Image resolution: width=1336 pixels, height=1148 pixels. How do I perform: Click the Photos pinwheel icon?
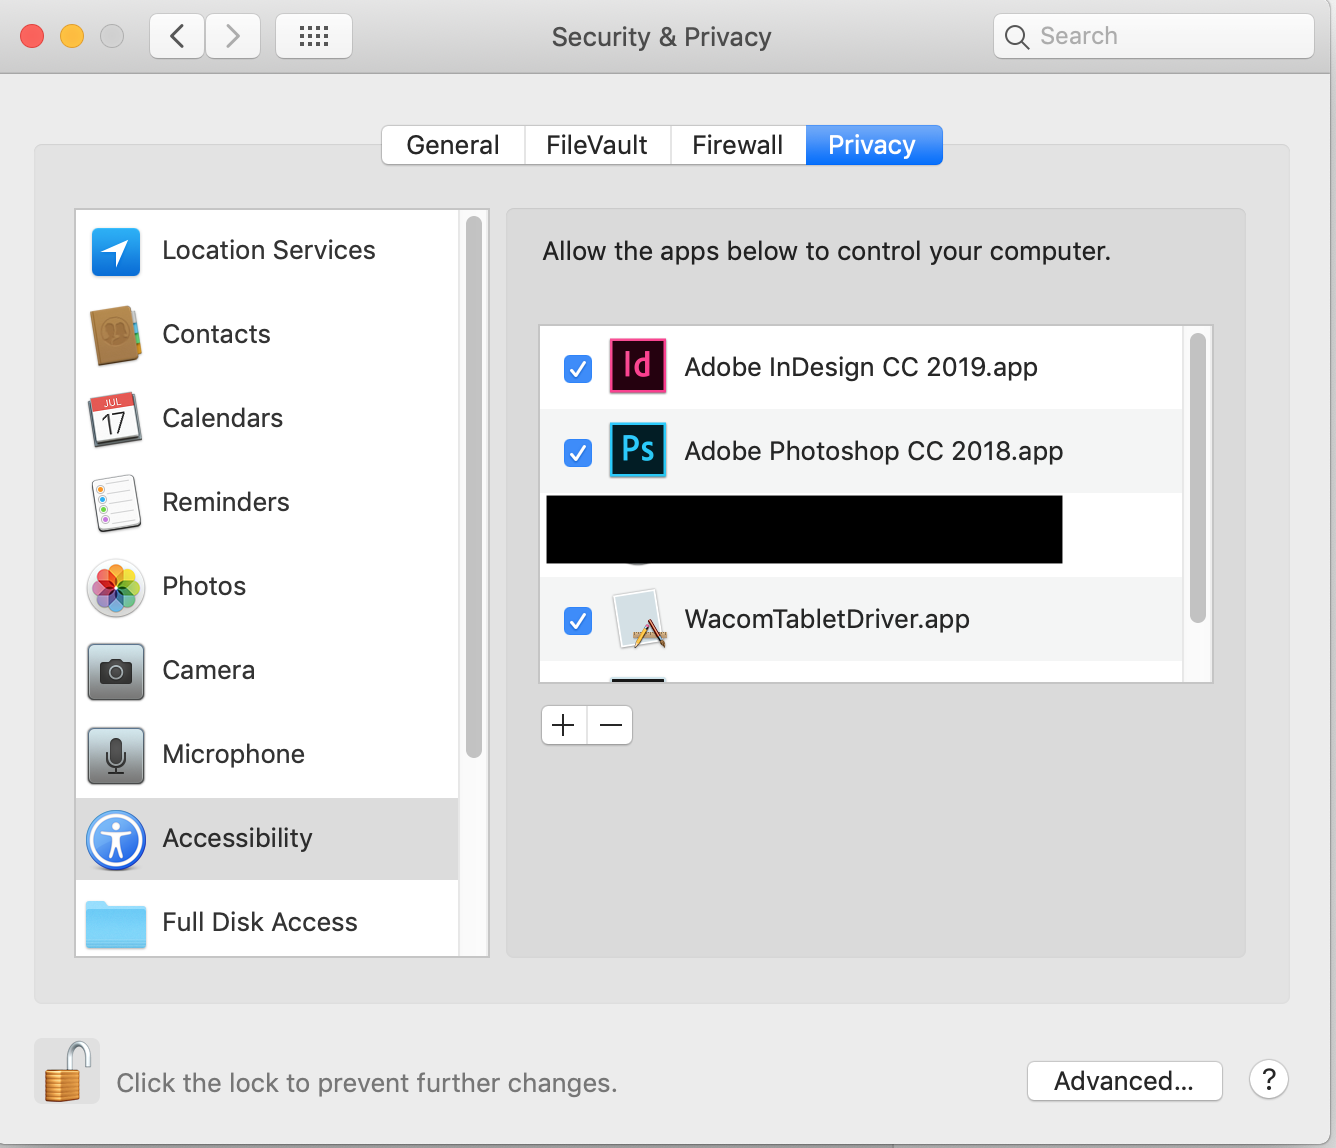coord(116,587)
